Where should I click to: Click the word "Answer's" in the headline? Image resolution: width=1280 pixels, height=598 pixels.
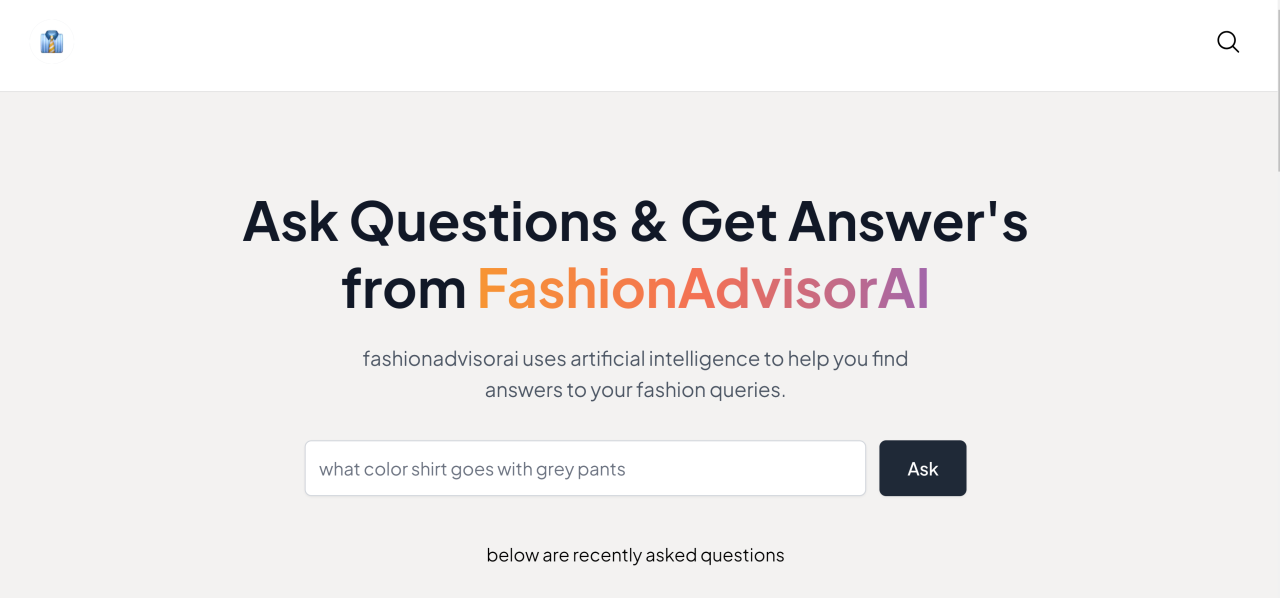pyautogui.click(x=908, y=222)
